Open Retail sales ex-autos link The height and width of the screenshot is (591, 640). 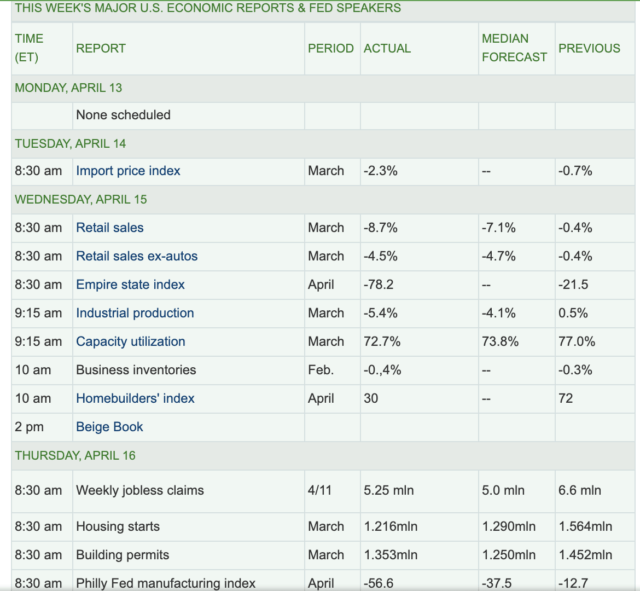pyautogui.click(x=137, y=256)
